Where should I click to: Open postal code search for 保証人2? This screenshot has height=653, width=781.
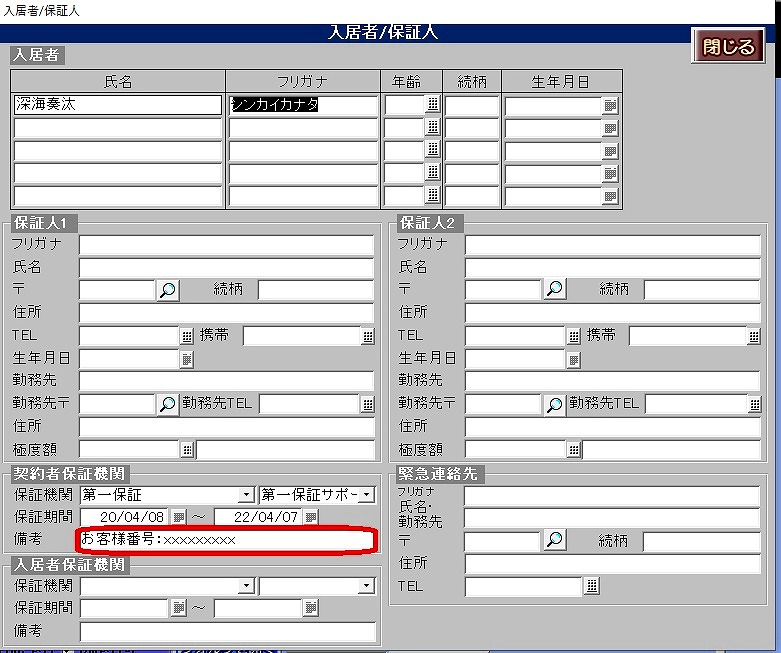coord(554,290)
